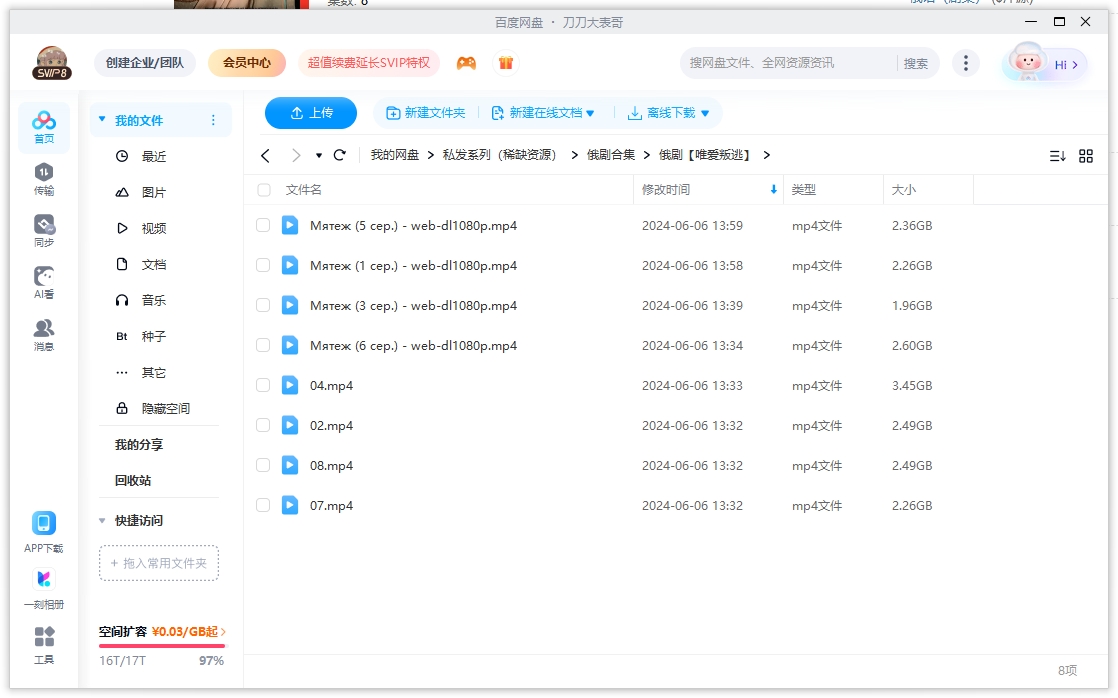Open the AI看 icon
1118x698 pixels.
point(43,282)
